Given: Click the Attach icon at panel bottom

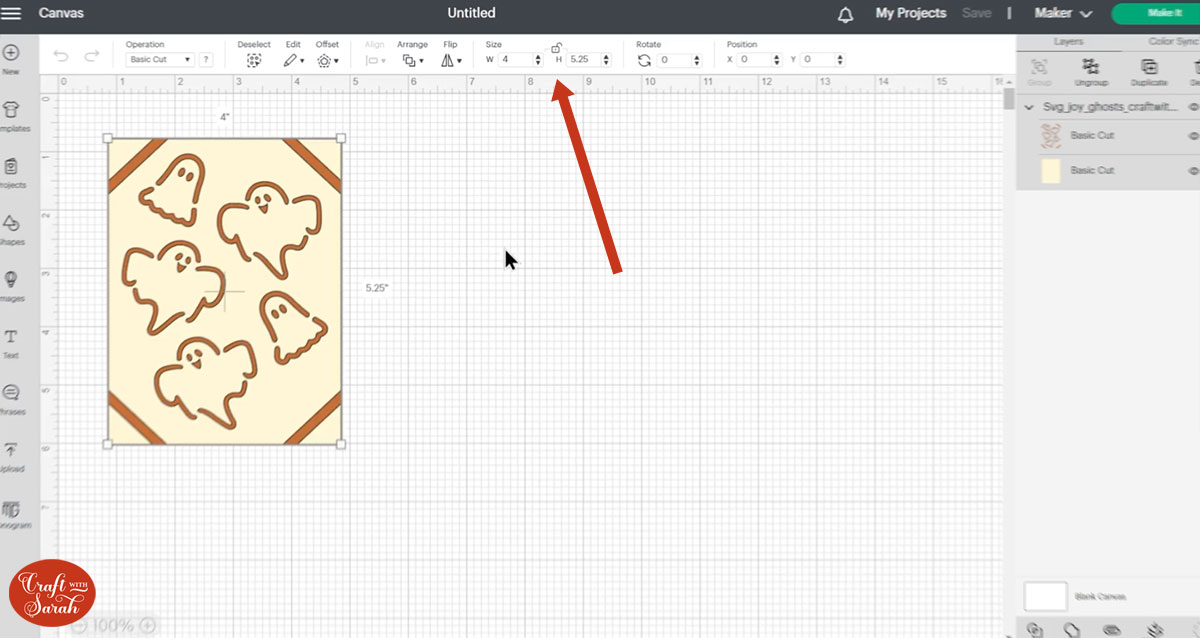Looking at the screenshot, I should (x=1111, y=630).
